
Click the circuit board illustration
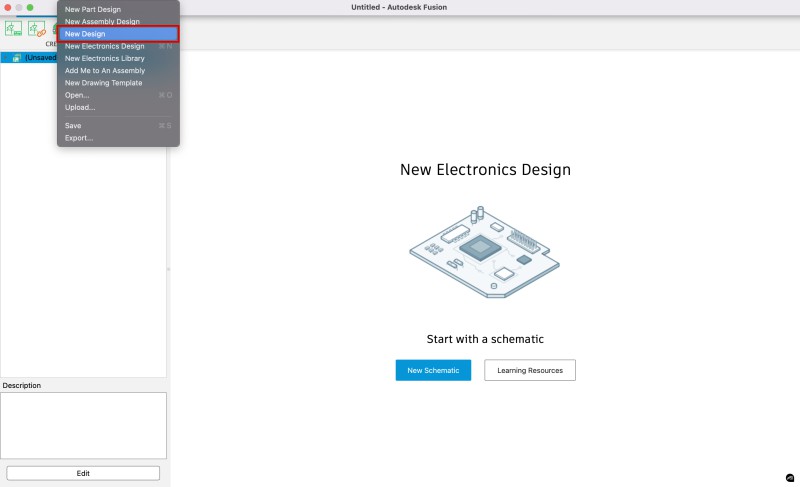point(485,252)
